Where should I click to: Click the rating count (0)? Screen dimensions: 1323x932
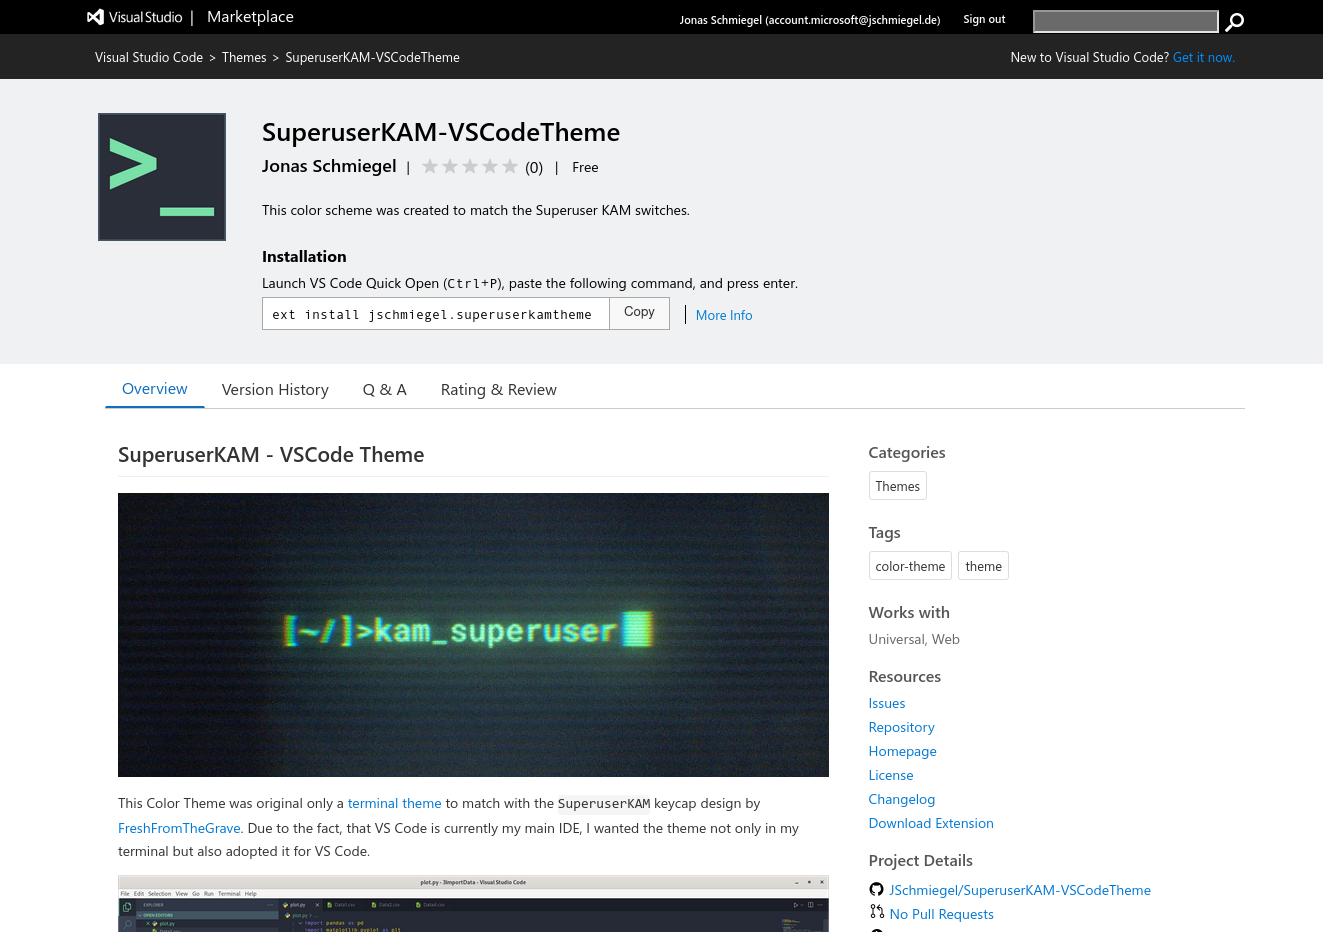(534, 168)
